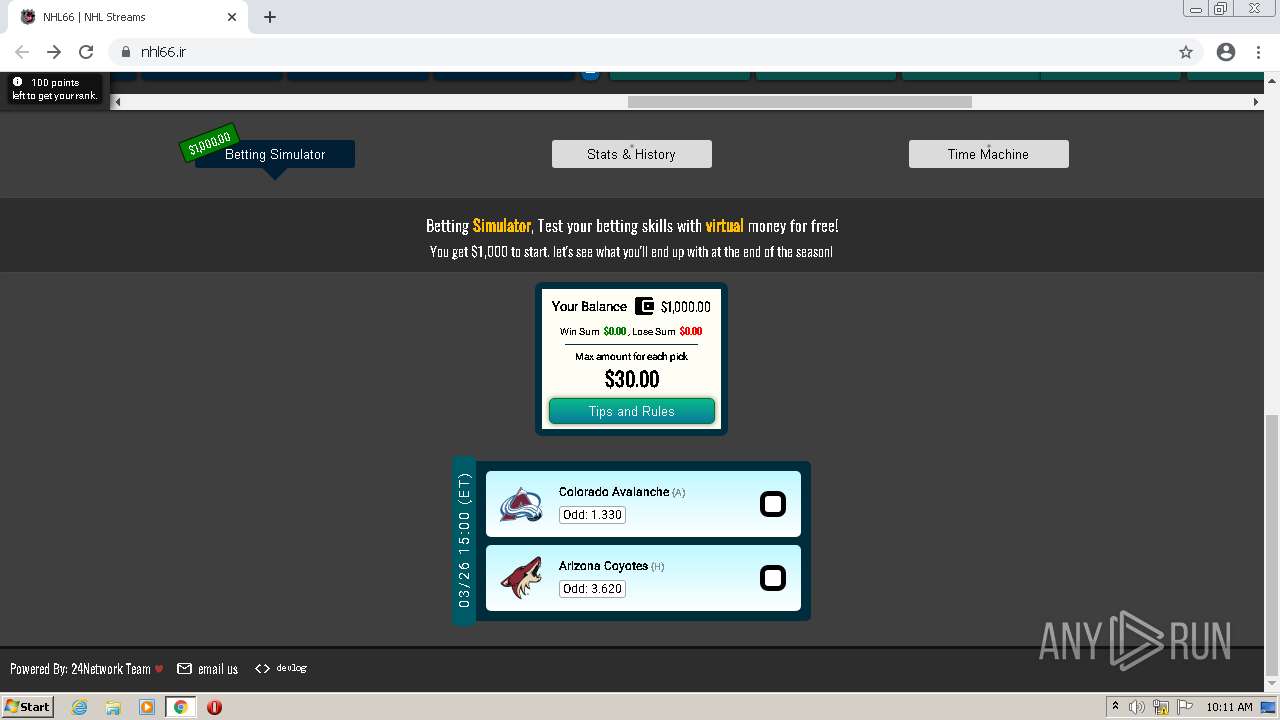Click the Colorado odd 1.330 label
The width and height of the screenshot is (1280, 720).
pyautogui.click(x=592, y=515)
